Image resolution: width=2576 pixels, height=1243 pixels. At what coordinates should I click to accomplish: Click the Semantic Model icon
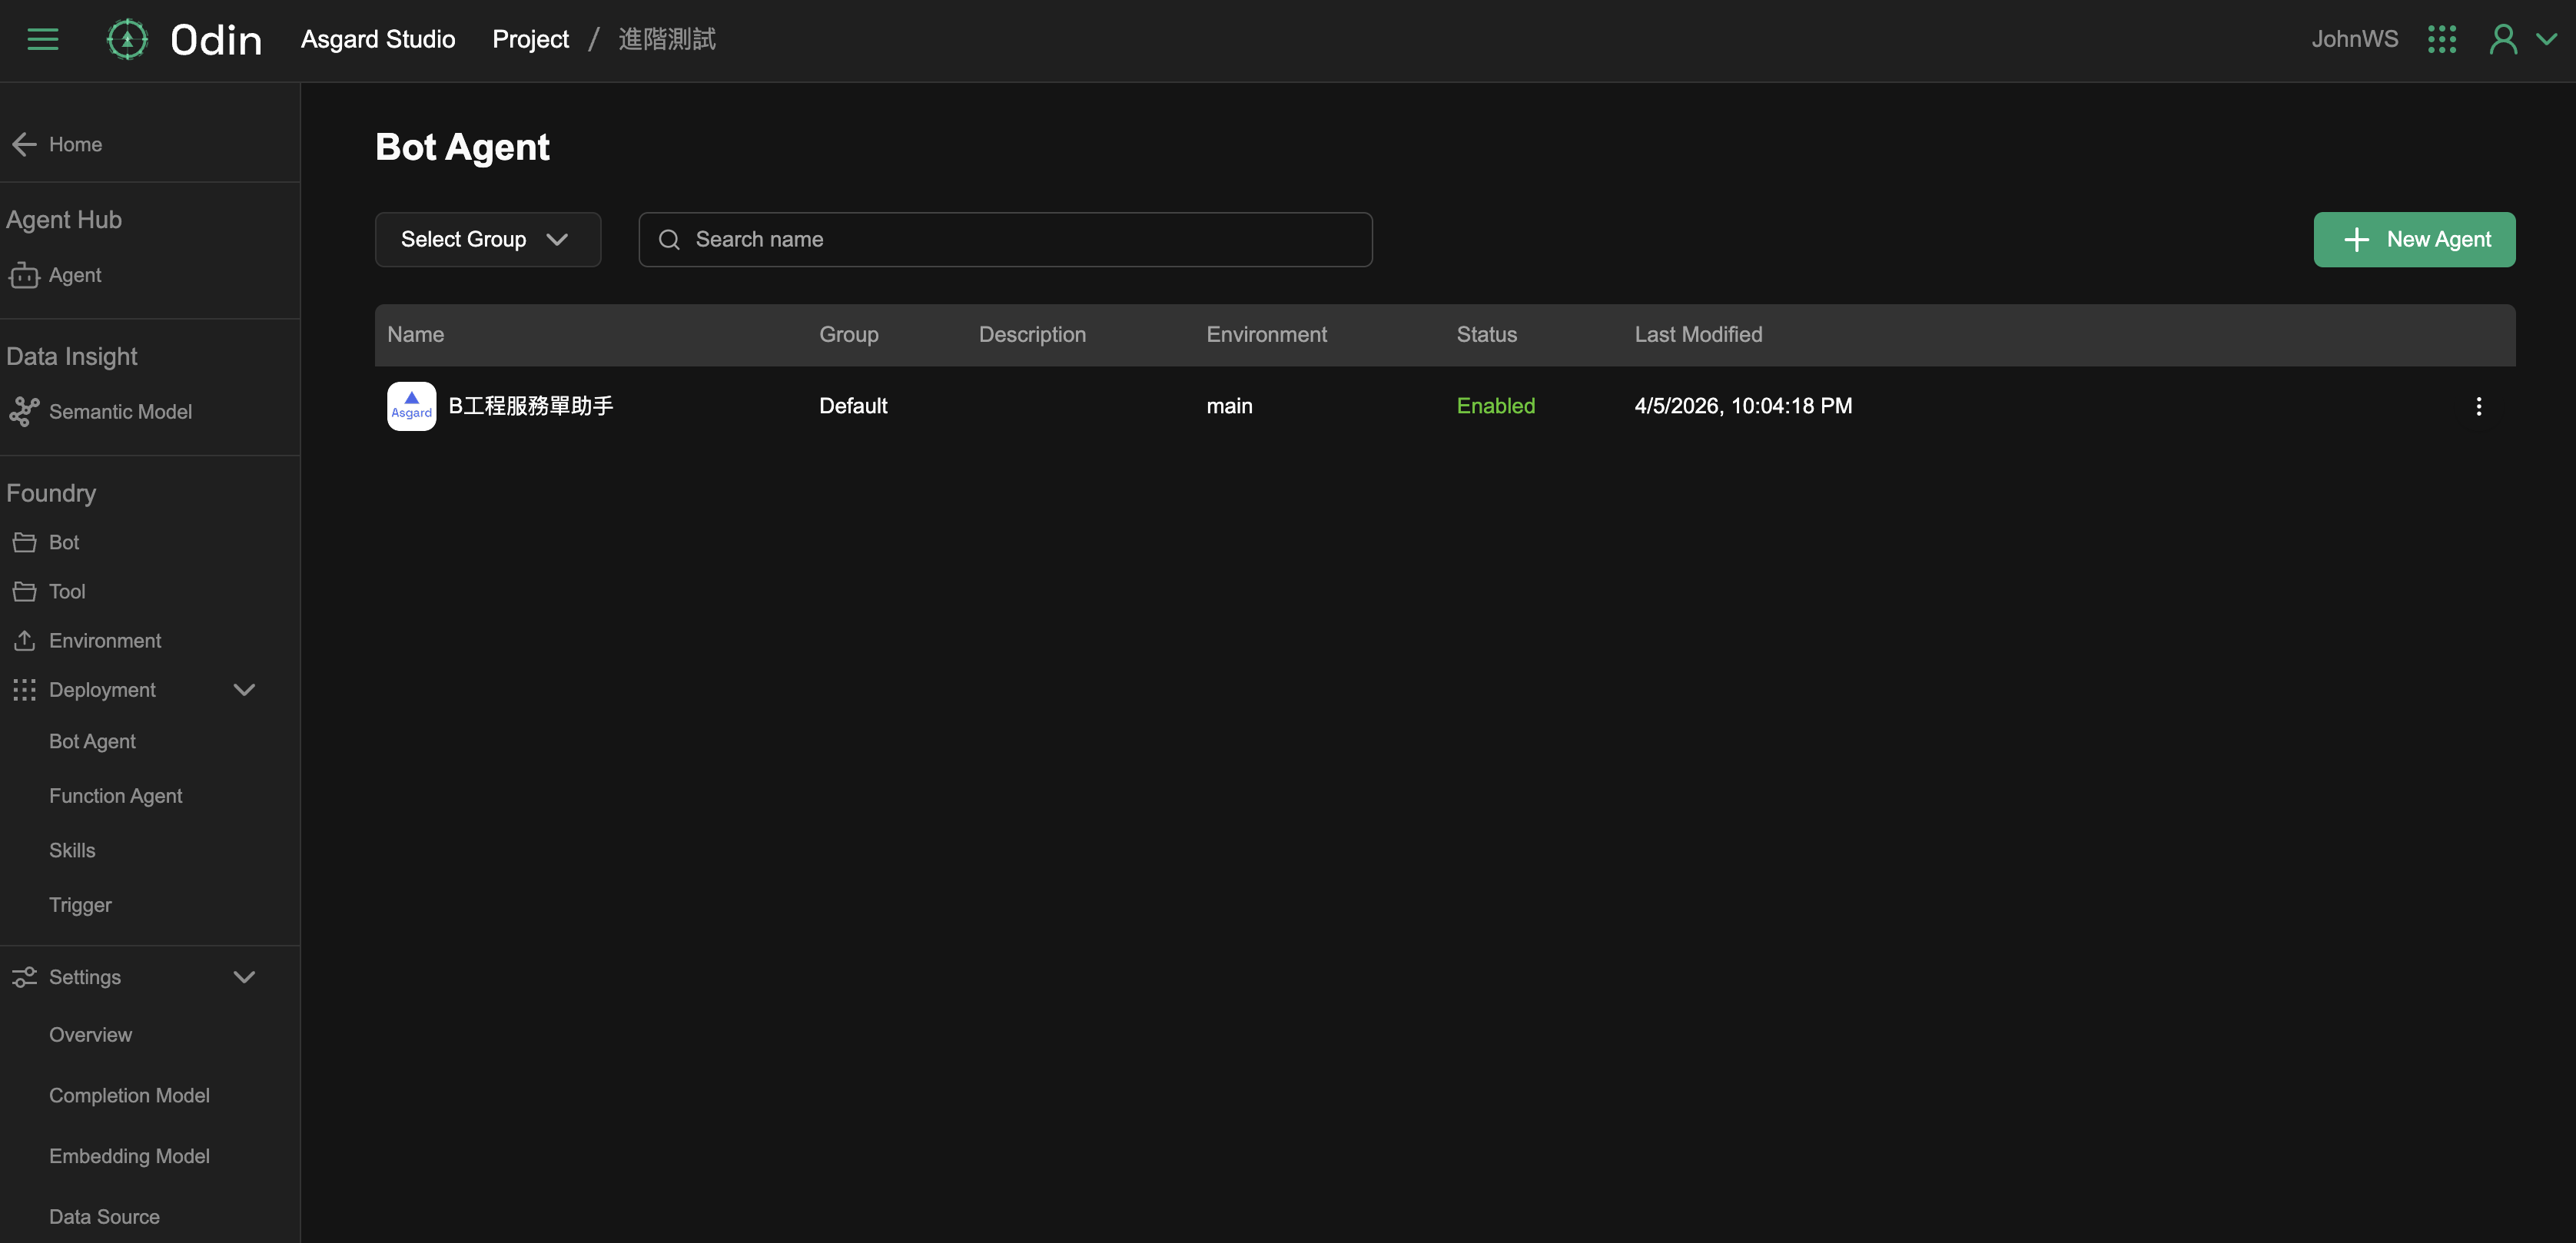click(x=24, y=412)
